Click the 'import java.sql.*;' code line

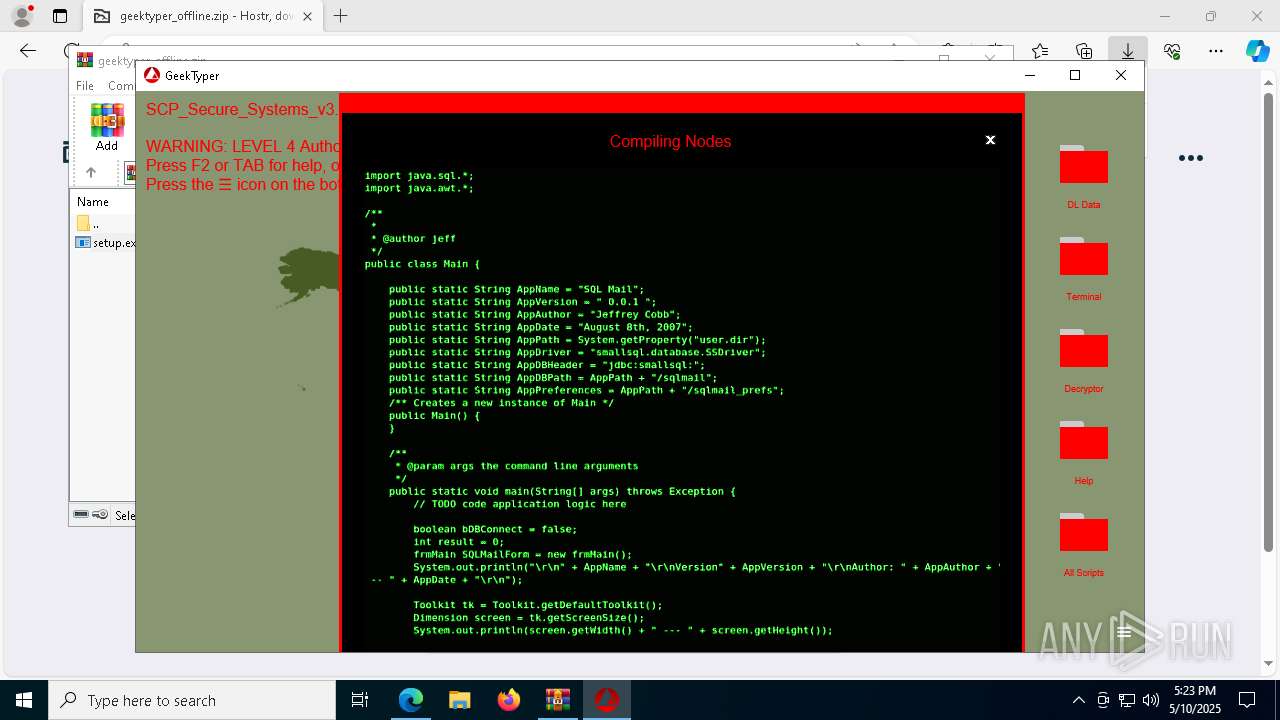[419, 175]
